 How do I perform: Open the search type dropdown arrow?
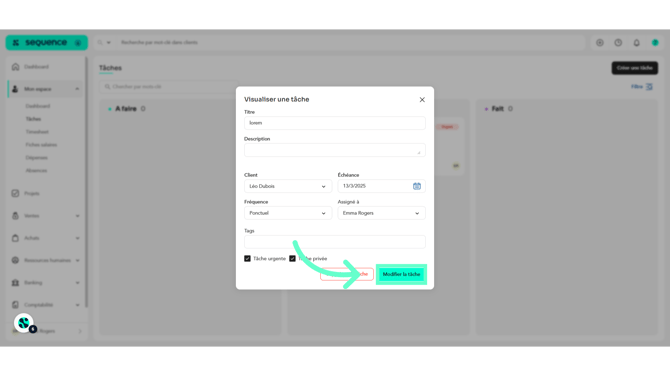tap(109, 43)
